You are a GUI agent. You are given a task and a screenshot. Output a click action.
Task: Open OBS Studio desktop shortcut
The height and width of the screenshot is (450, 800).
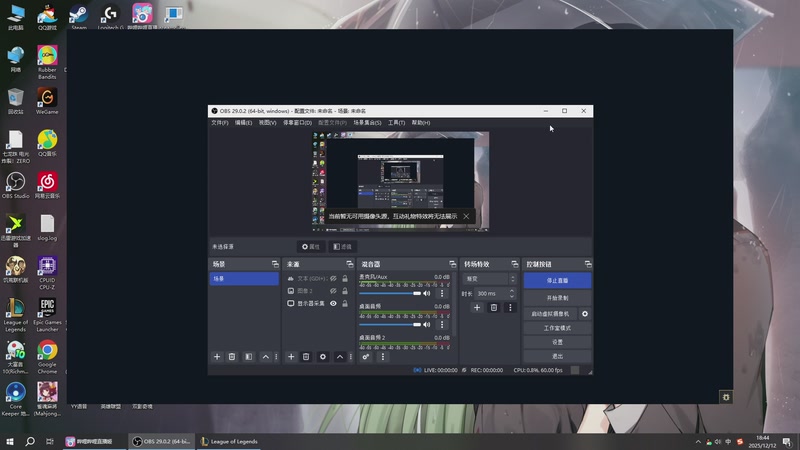coord(15,185)
